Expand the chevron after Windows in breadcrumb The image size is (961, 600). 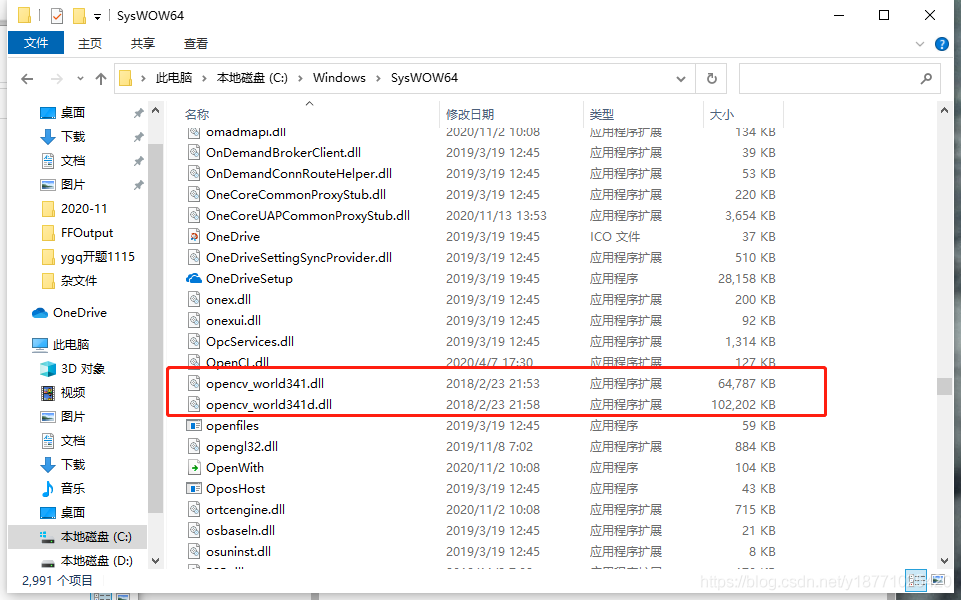[379, 78]
